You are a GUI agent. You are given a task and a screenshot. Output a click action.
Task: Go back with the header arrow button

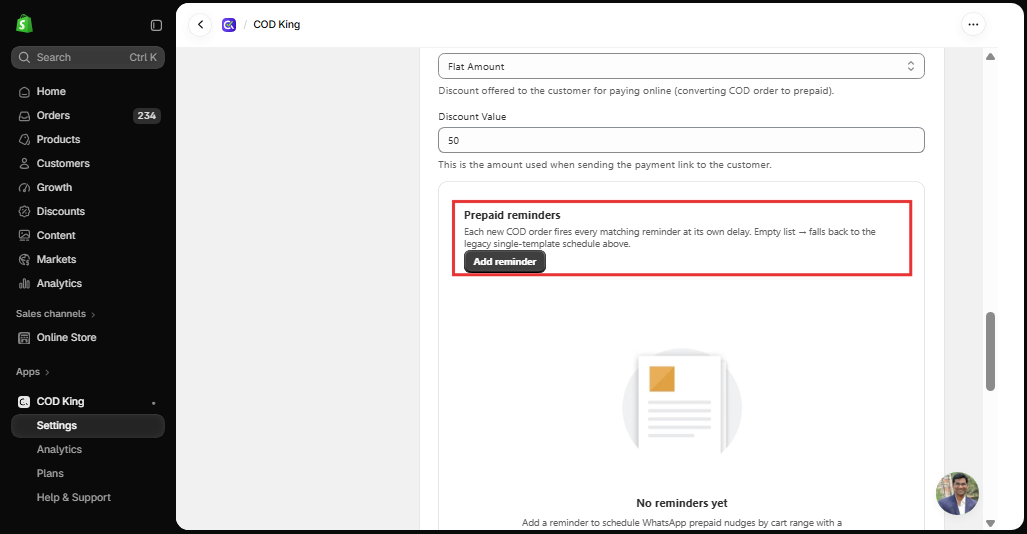coord(200,25)
